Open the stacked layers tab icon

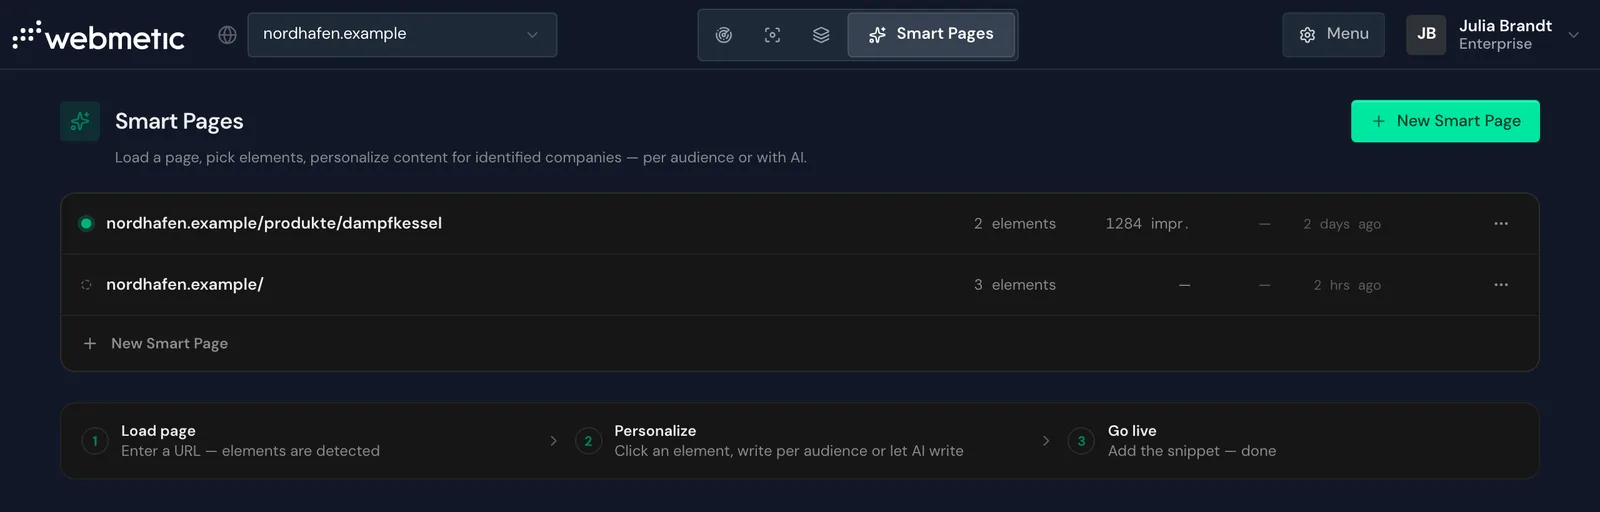pos(821,35)
